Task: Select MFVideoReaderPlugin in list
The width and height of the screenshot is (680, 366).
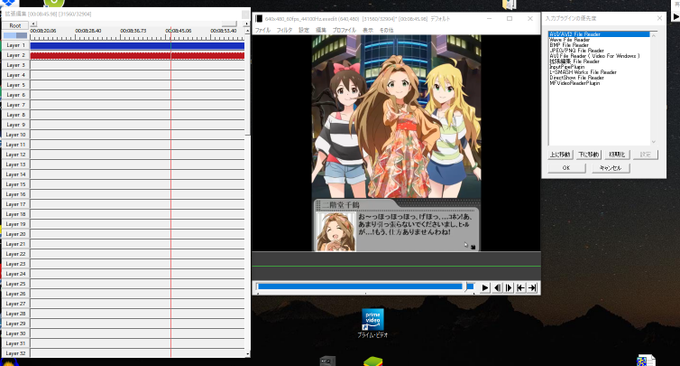Action: click(599, 83)
